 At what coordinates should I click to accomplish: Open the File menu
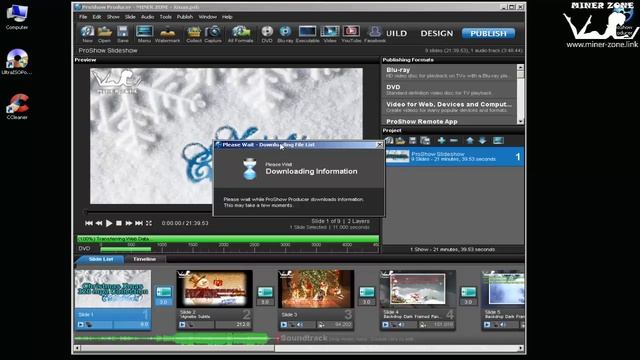click(x=83, y=17)
